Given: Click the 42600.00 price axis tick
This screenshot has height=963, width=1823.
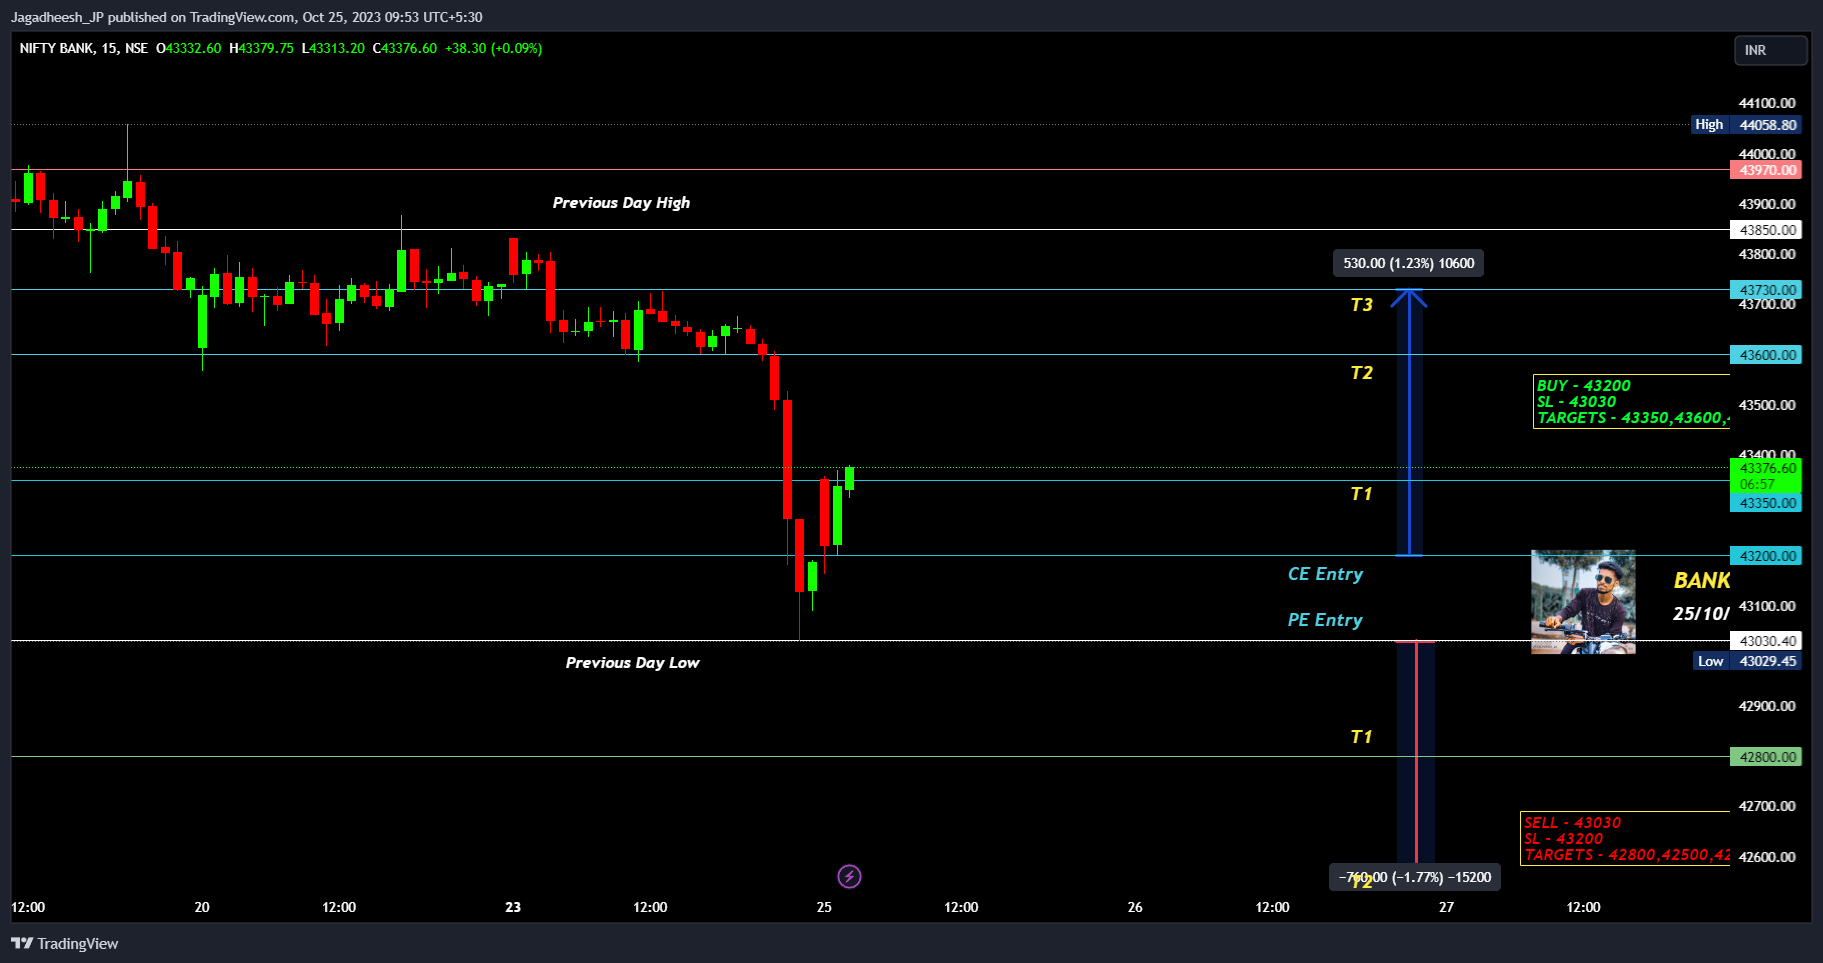Looking at the screenshot, I should 1767,857.
